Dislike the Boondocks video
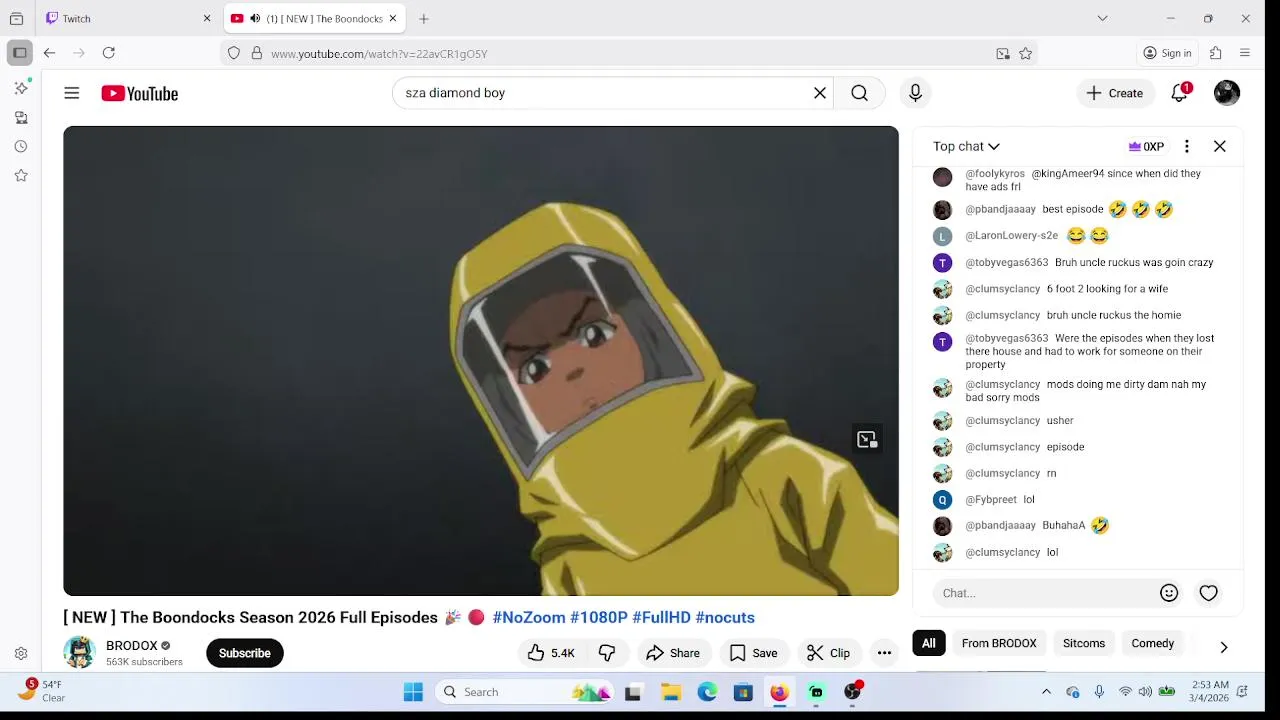Screen dimensions: 1280x720 click(x=607, y=653)
